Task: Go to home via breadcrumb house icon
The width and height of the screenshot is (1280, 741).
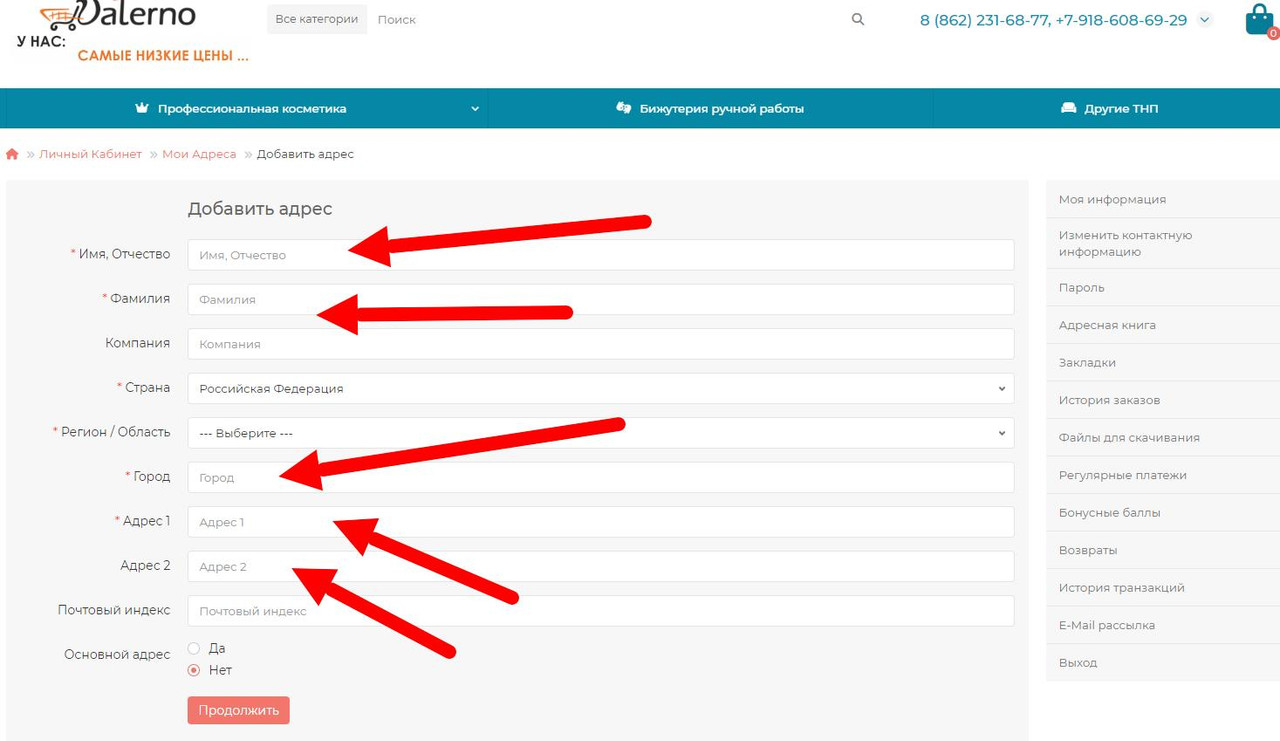Action: click(12, 154)
